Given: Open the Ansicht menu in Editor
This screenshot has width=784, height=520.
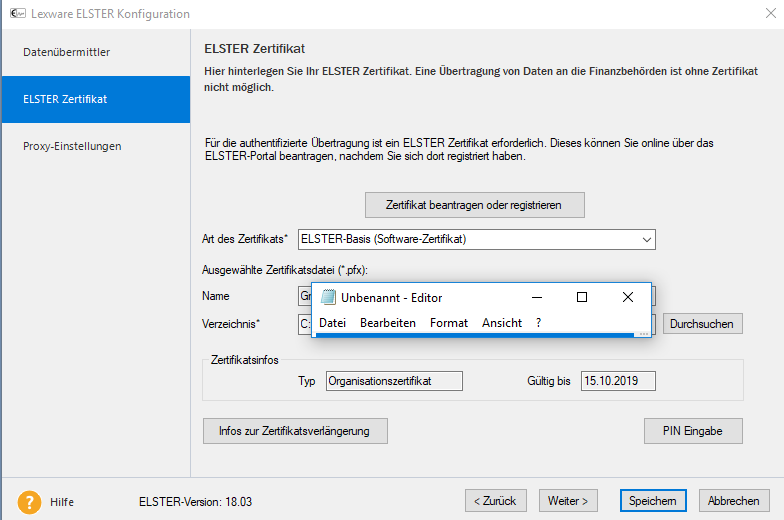Looking at the screenshot, I should click(502, 323).
